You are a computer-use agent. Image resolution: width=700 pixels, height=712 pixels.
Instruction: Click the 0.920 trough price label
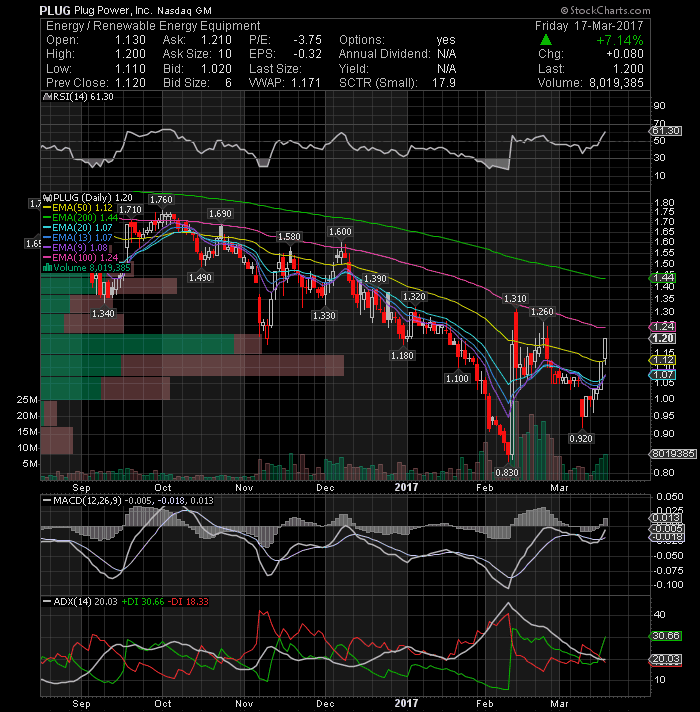[x=581, y=439]
